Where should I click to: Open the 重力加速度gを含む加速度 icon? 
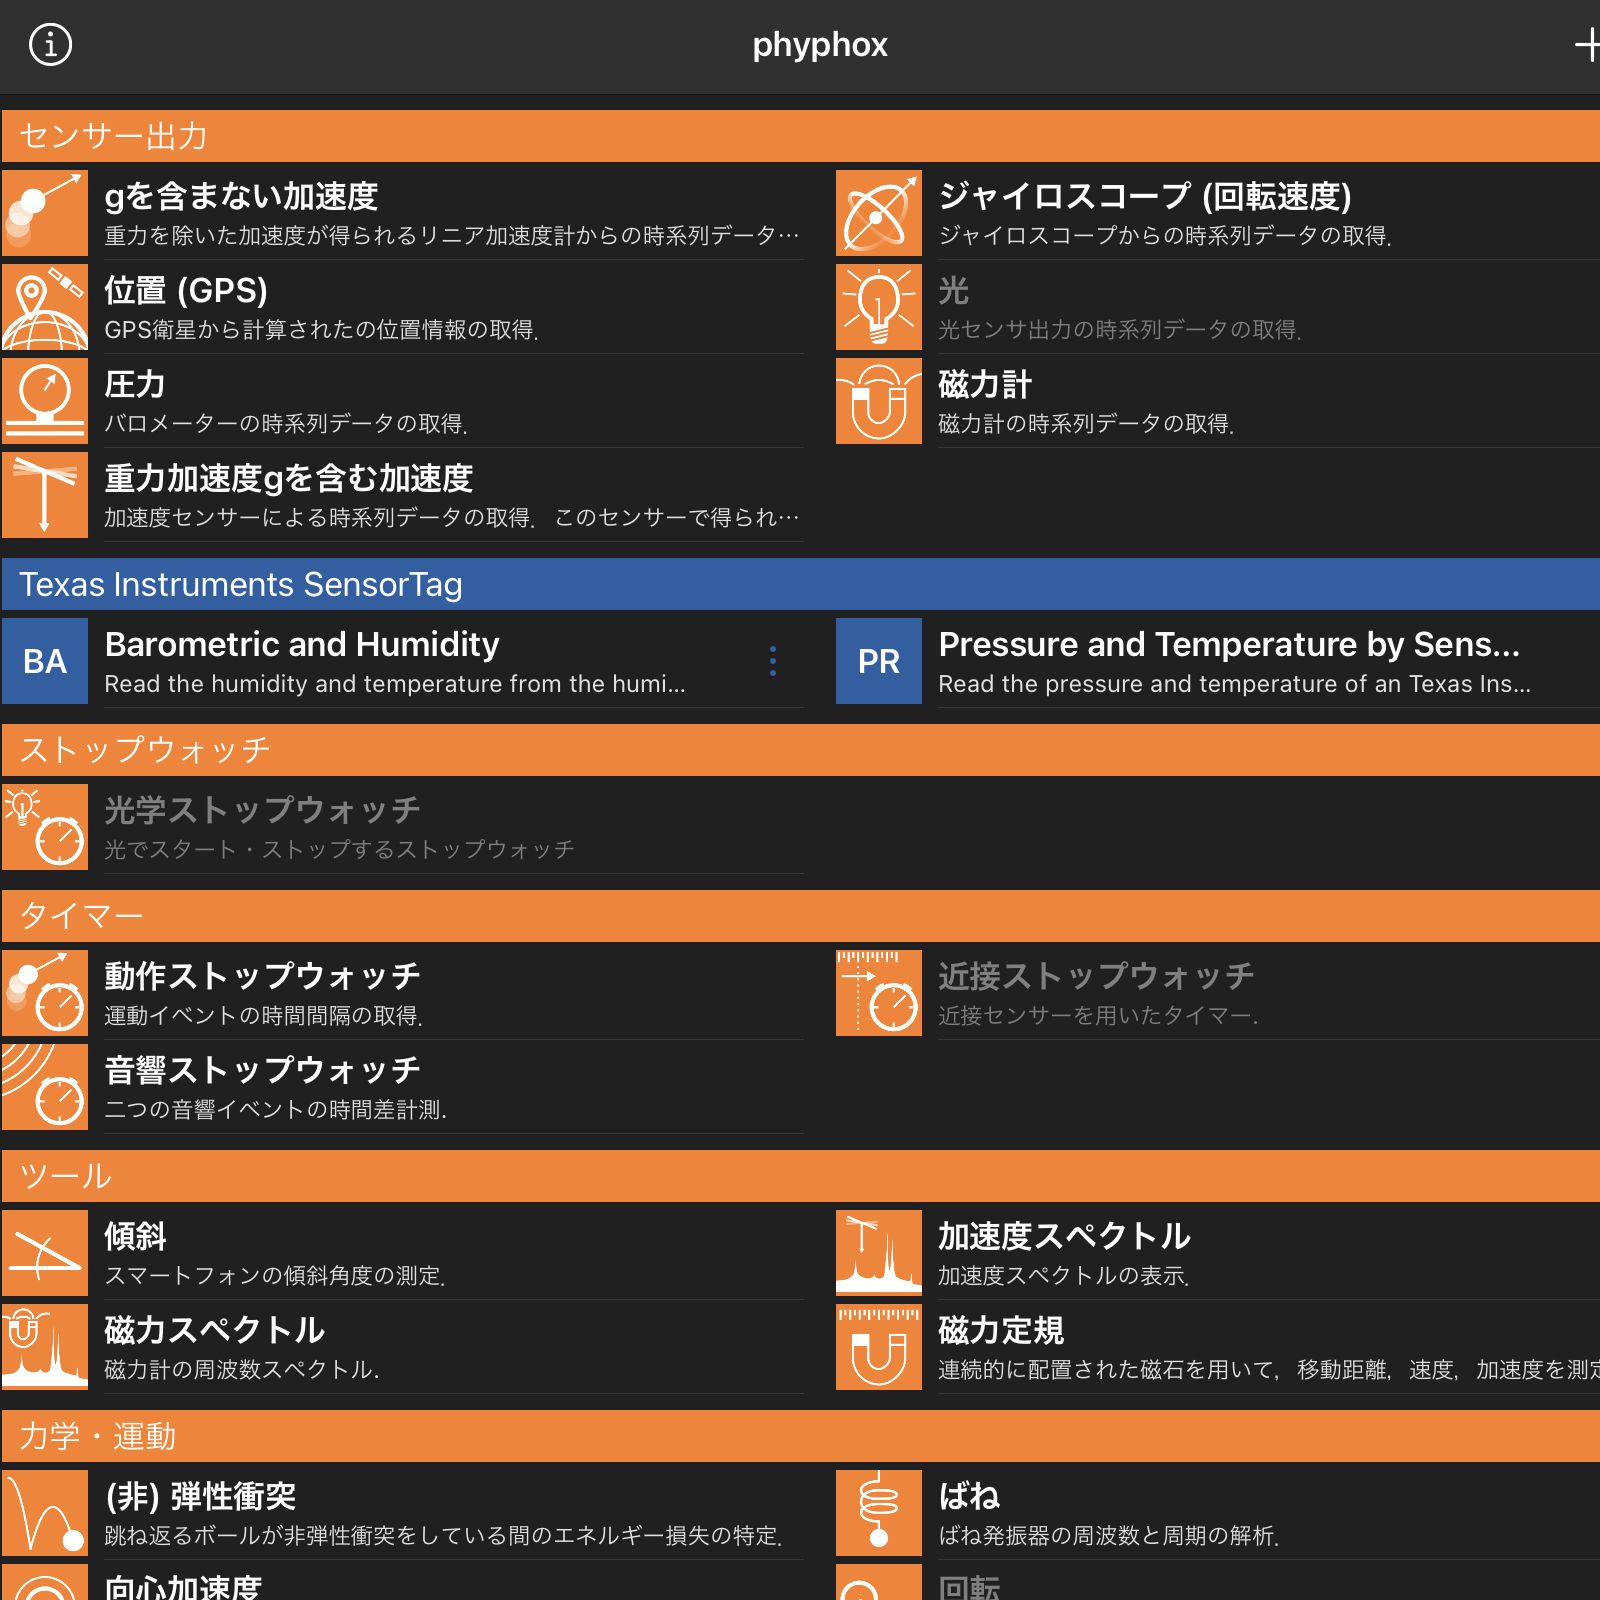(x=45, y=495)
